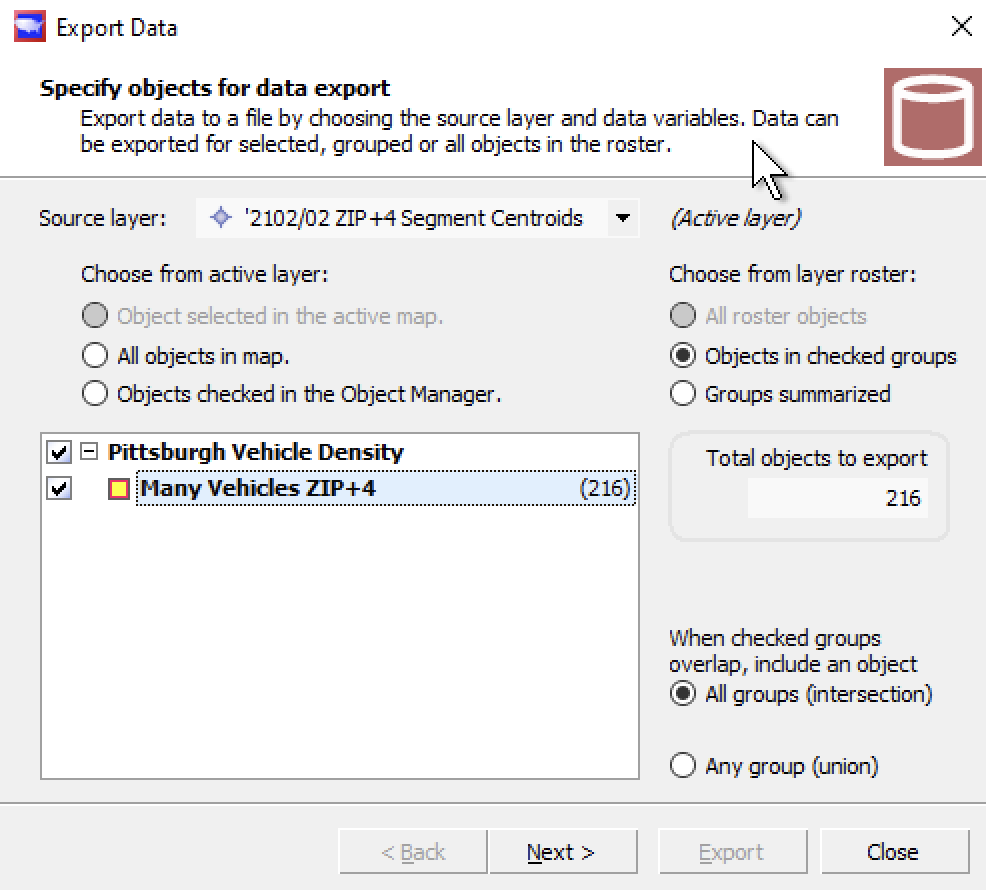Screen dimensions: 986x890
Task: Select Objects checked in the Object Manager
Action: click(95, 393)
